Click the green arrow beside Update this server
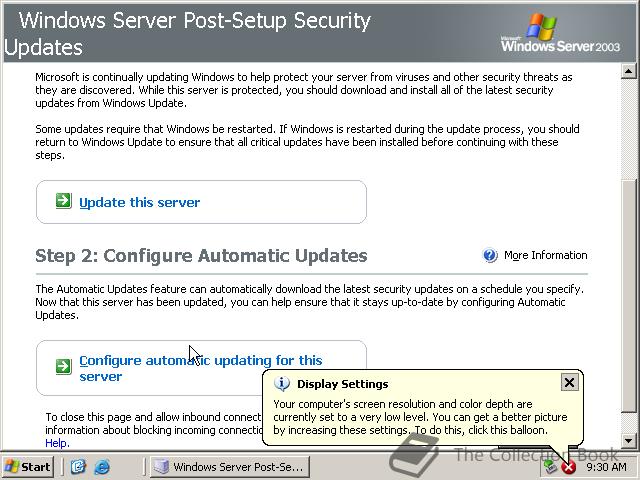Image resolution: width=640 pixels, height=480 pixels. point(64,201)
